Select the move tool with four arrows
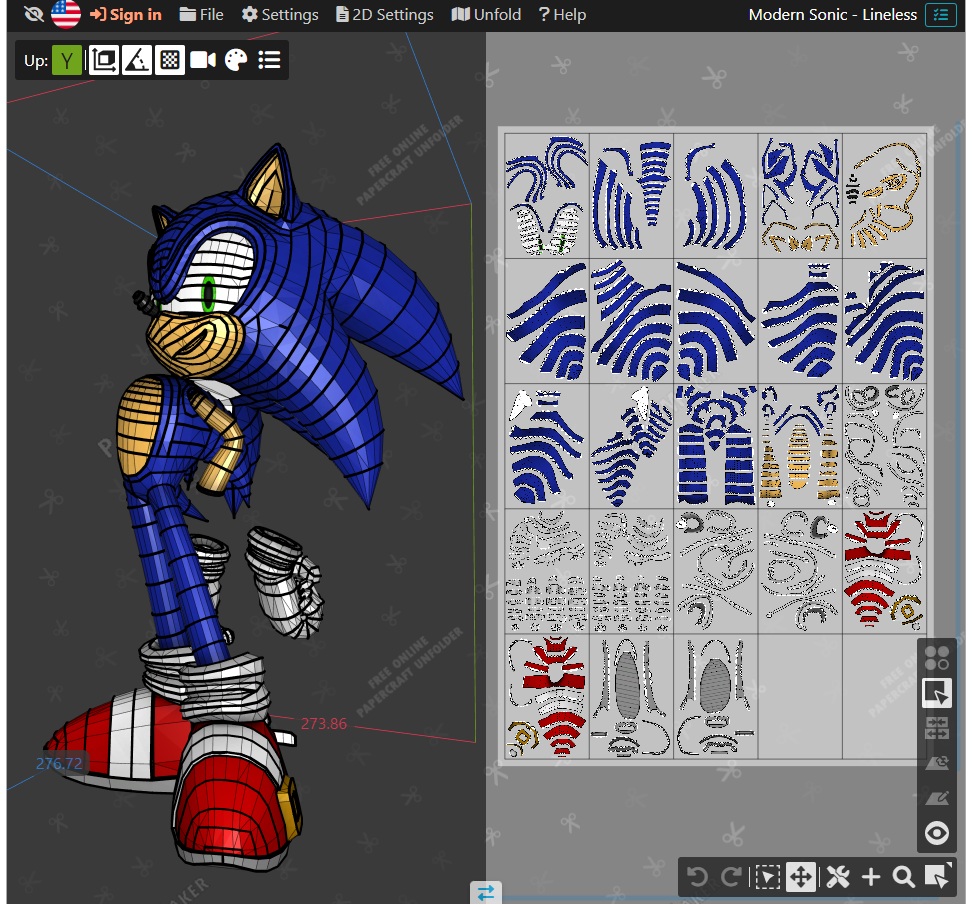Viewport: 972px width, 904px height. click(800, 877)
